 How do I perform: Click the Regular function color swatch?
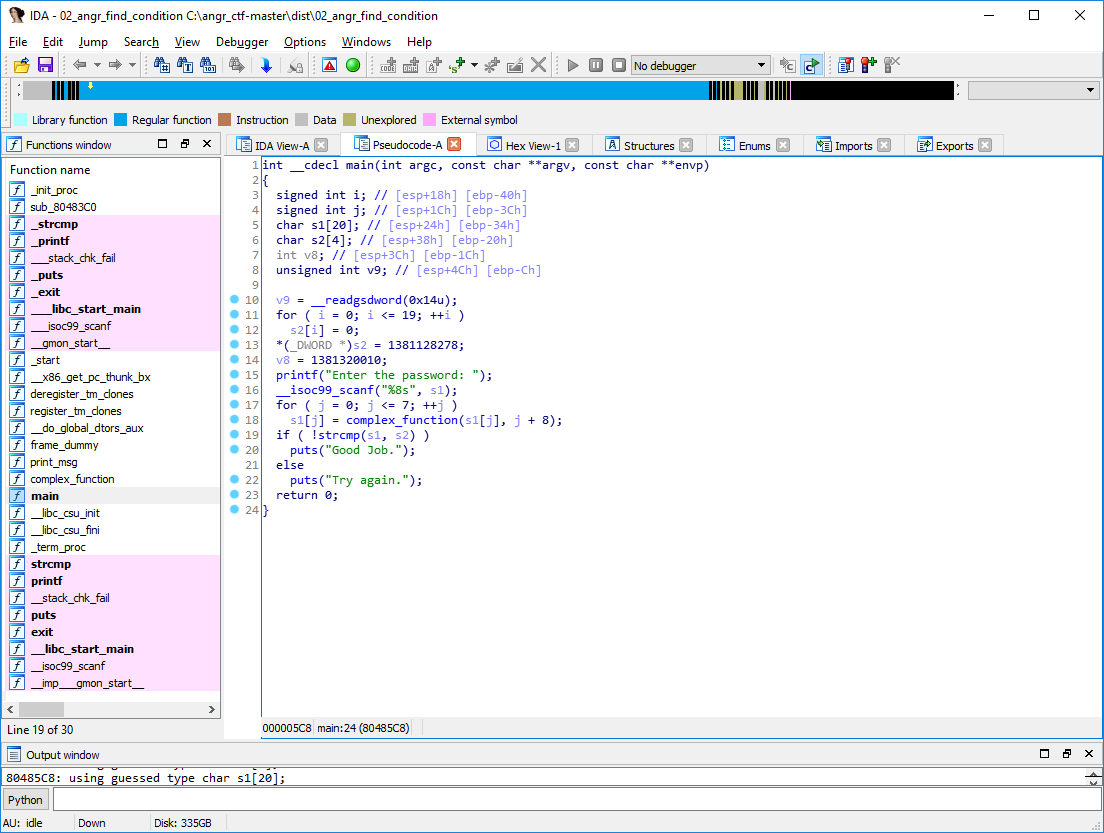click(121, 120)
